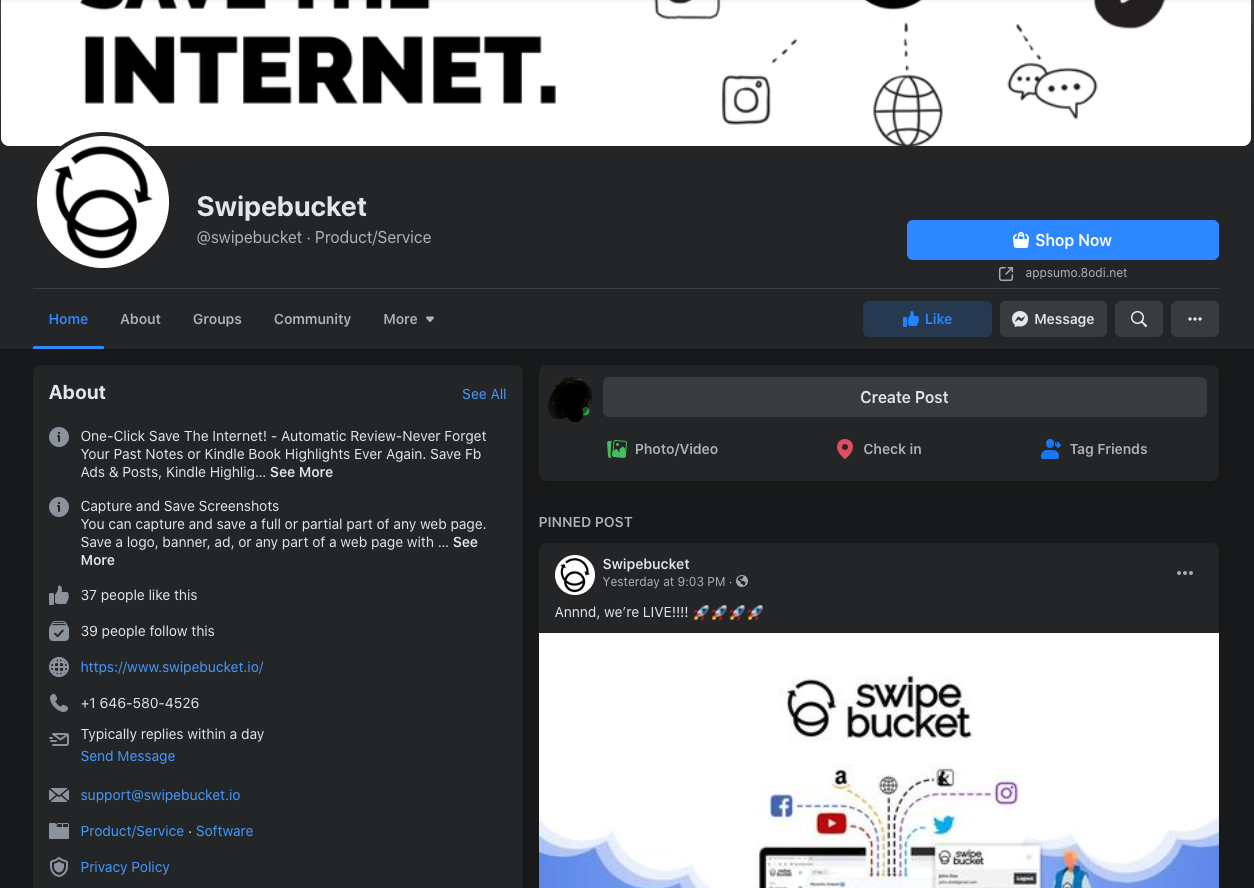Open the Community tab
The width and height of the screenshot is (1254, 888).
(312, 319)
